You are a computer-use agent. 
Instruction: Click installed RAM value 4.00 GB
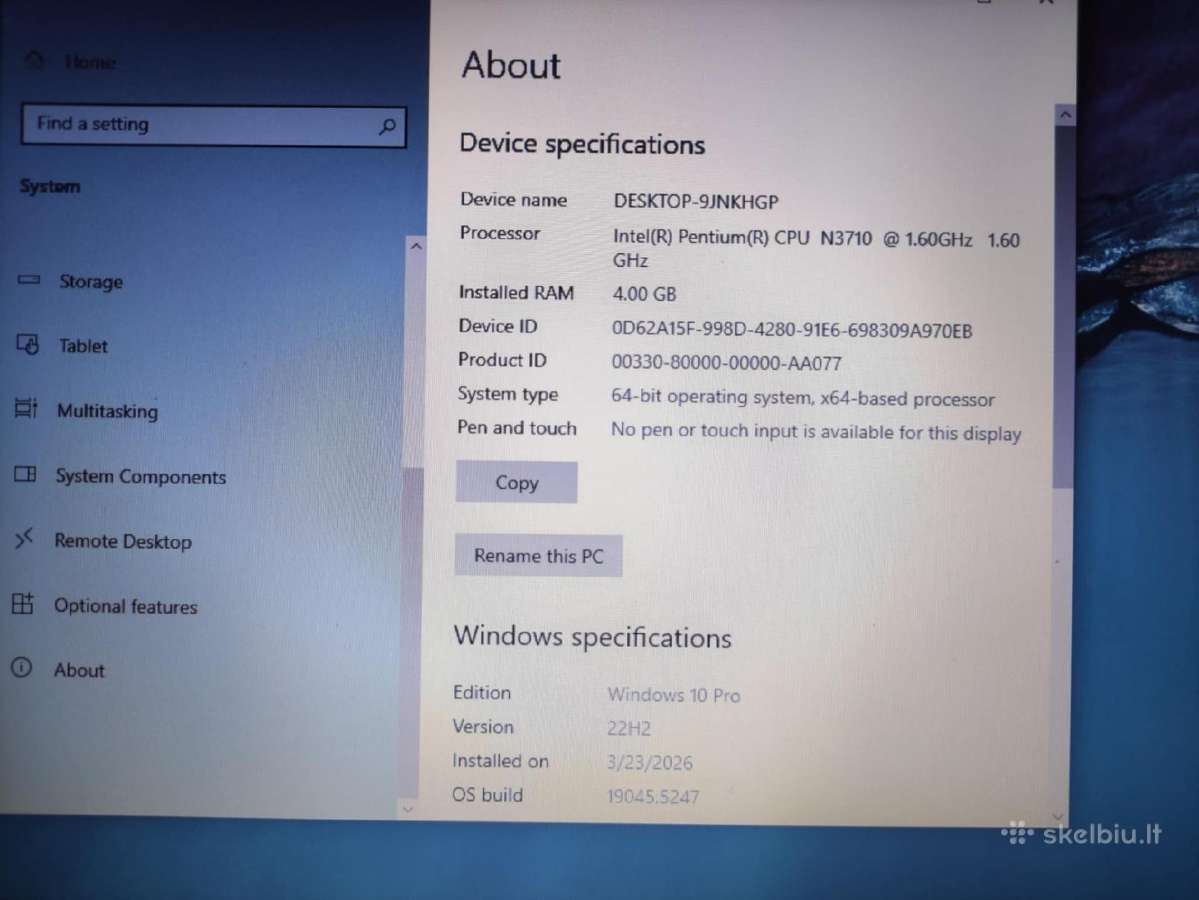pos(644,294)
